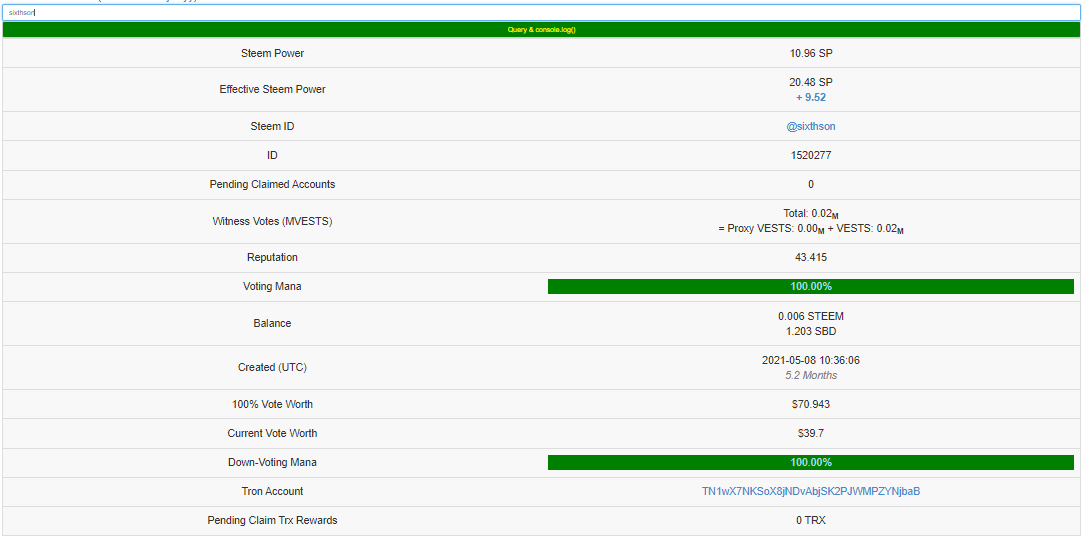Image resolution: width=1082 pixels, height=543 pixels.
Task: Select the 1.203 SBD balance
Action: click(811, 331)
